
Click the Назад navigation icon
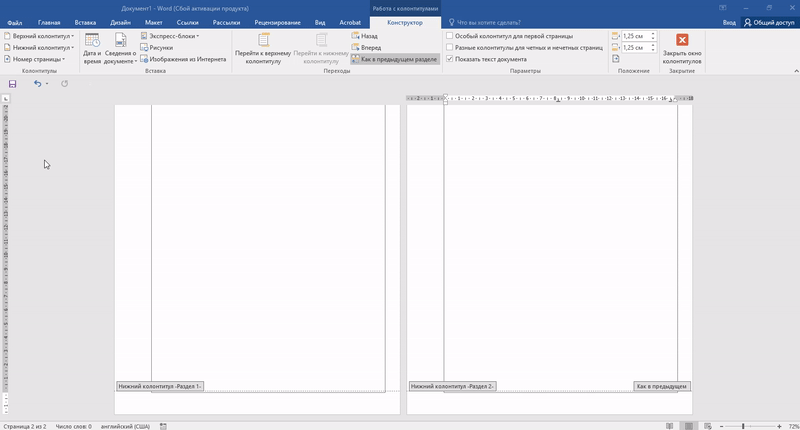tap(356, 36)
